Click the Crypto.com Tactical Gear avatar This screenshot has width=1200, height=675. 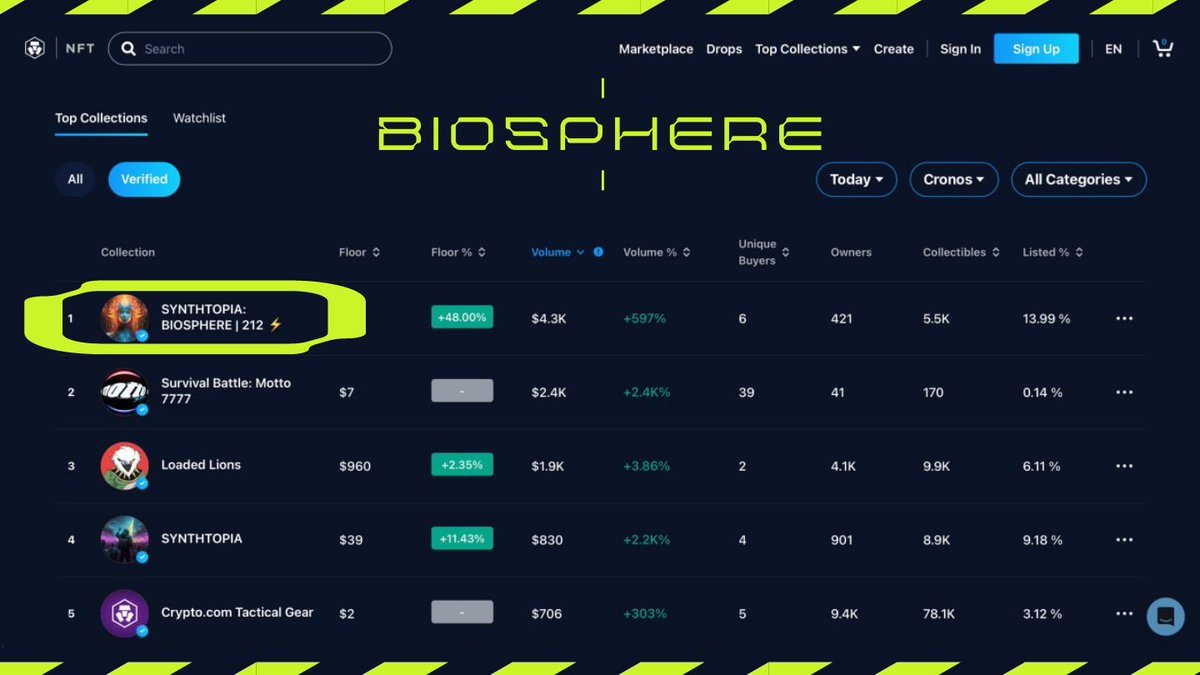tap(125, 613)
